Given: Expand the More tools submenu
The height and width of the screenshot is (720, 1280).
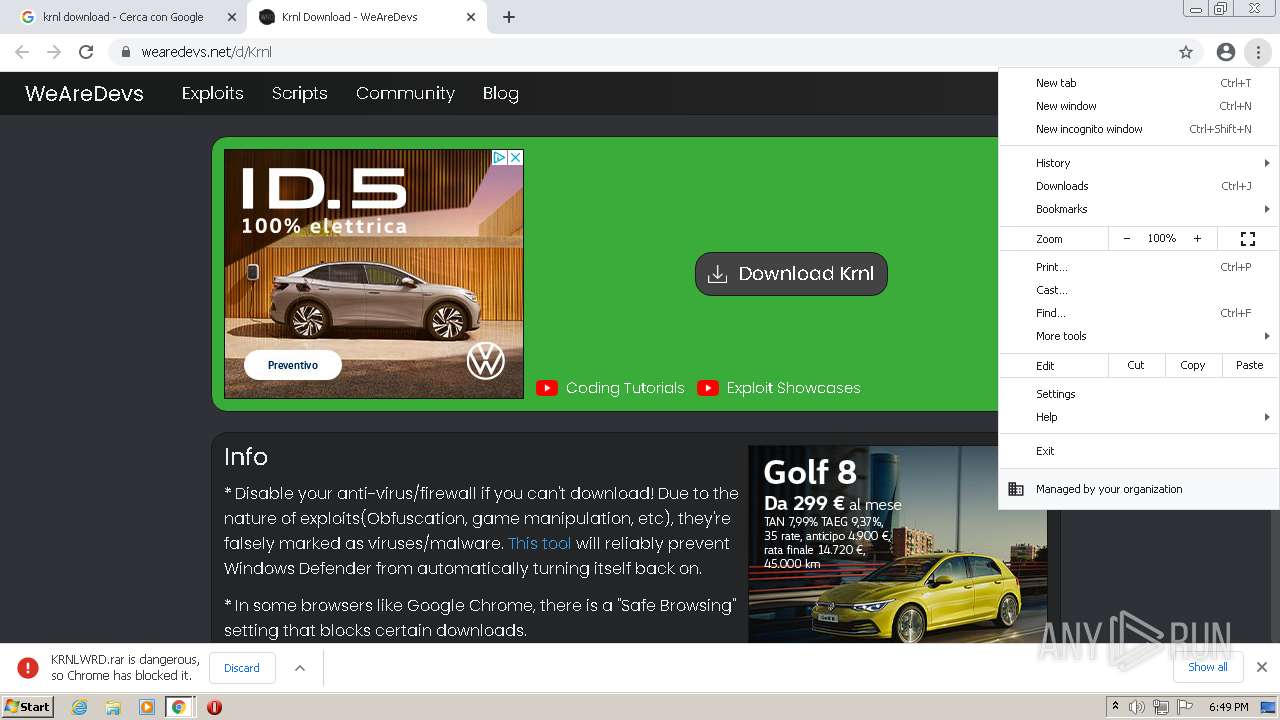Looking at the screenshot, I should coord(1139,336).
